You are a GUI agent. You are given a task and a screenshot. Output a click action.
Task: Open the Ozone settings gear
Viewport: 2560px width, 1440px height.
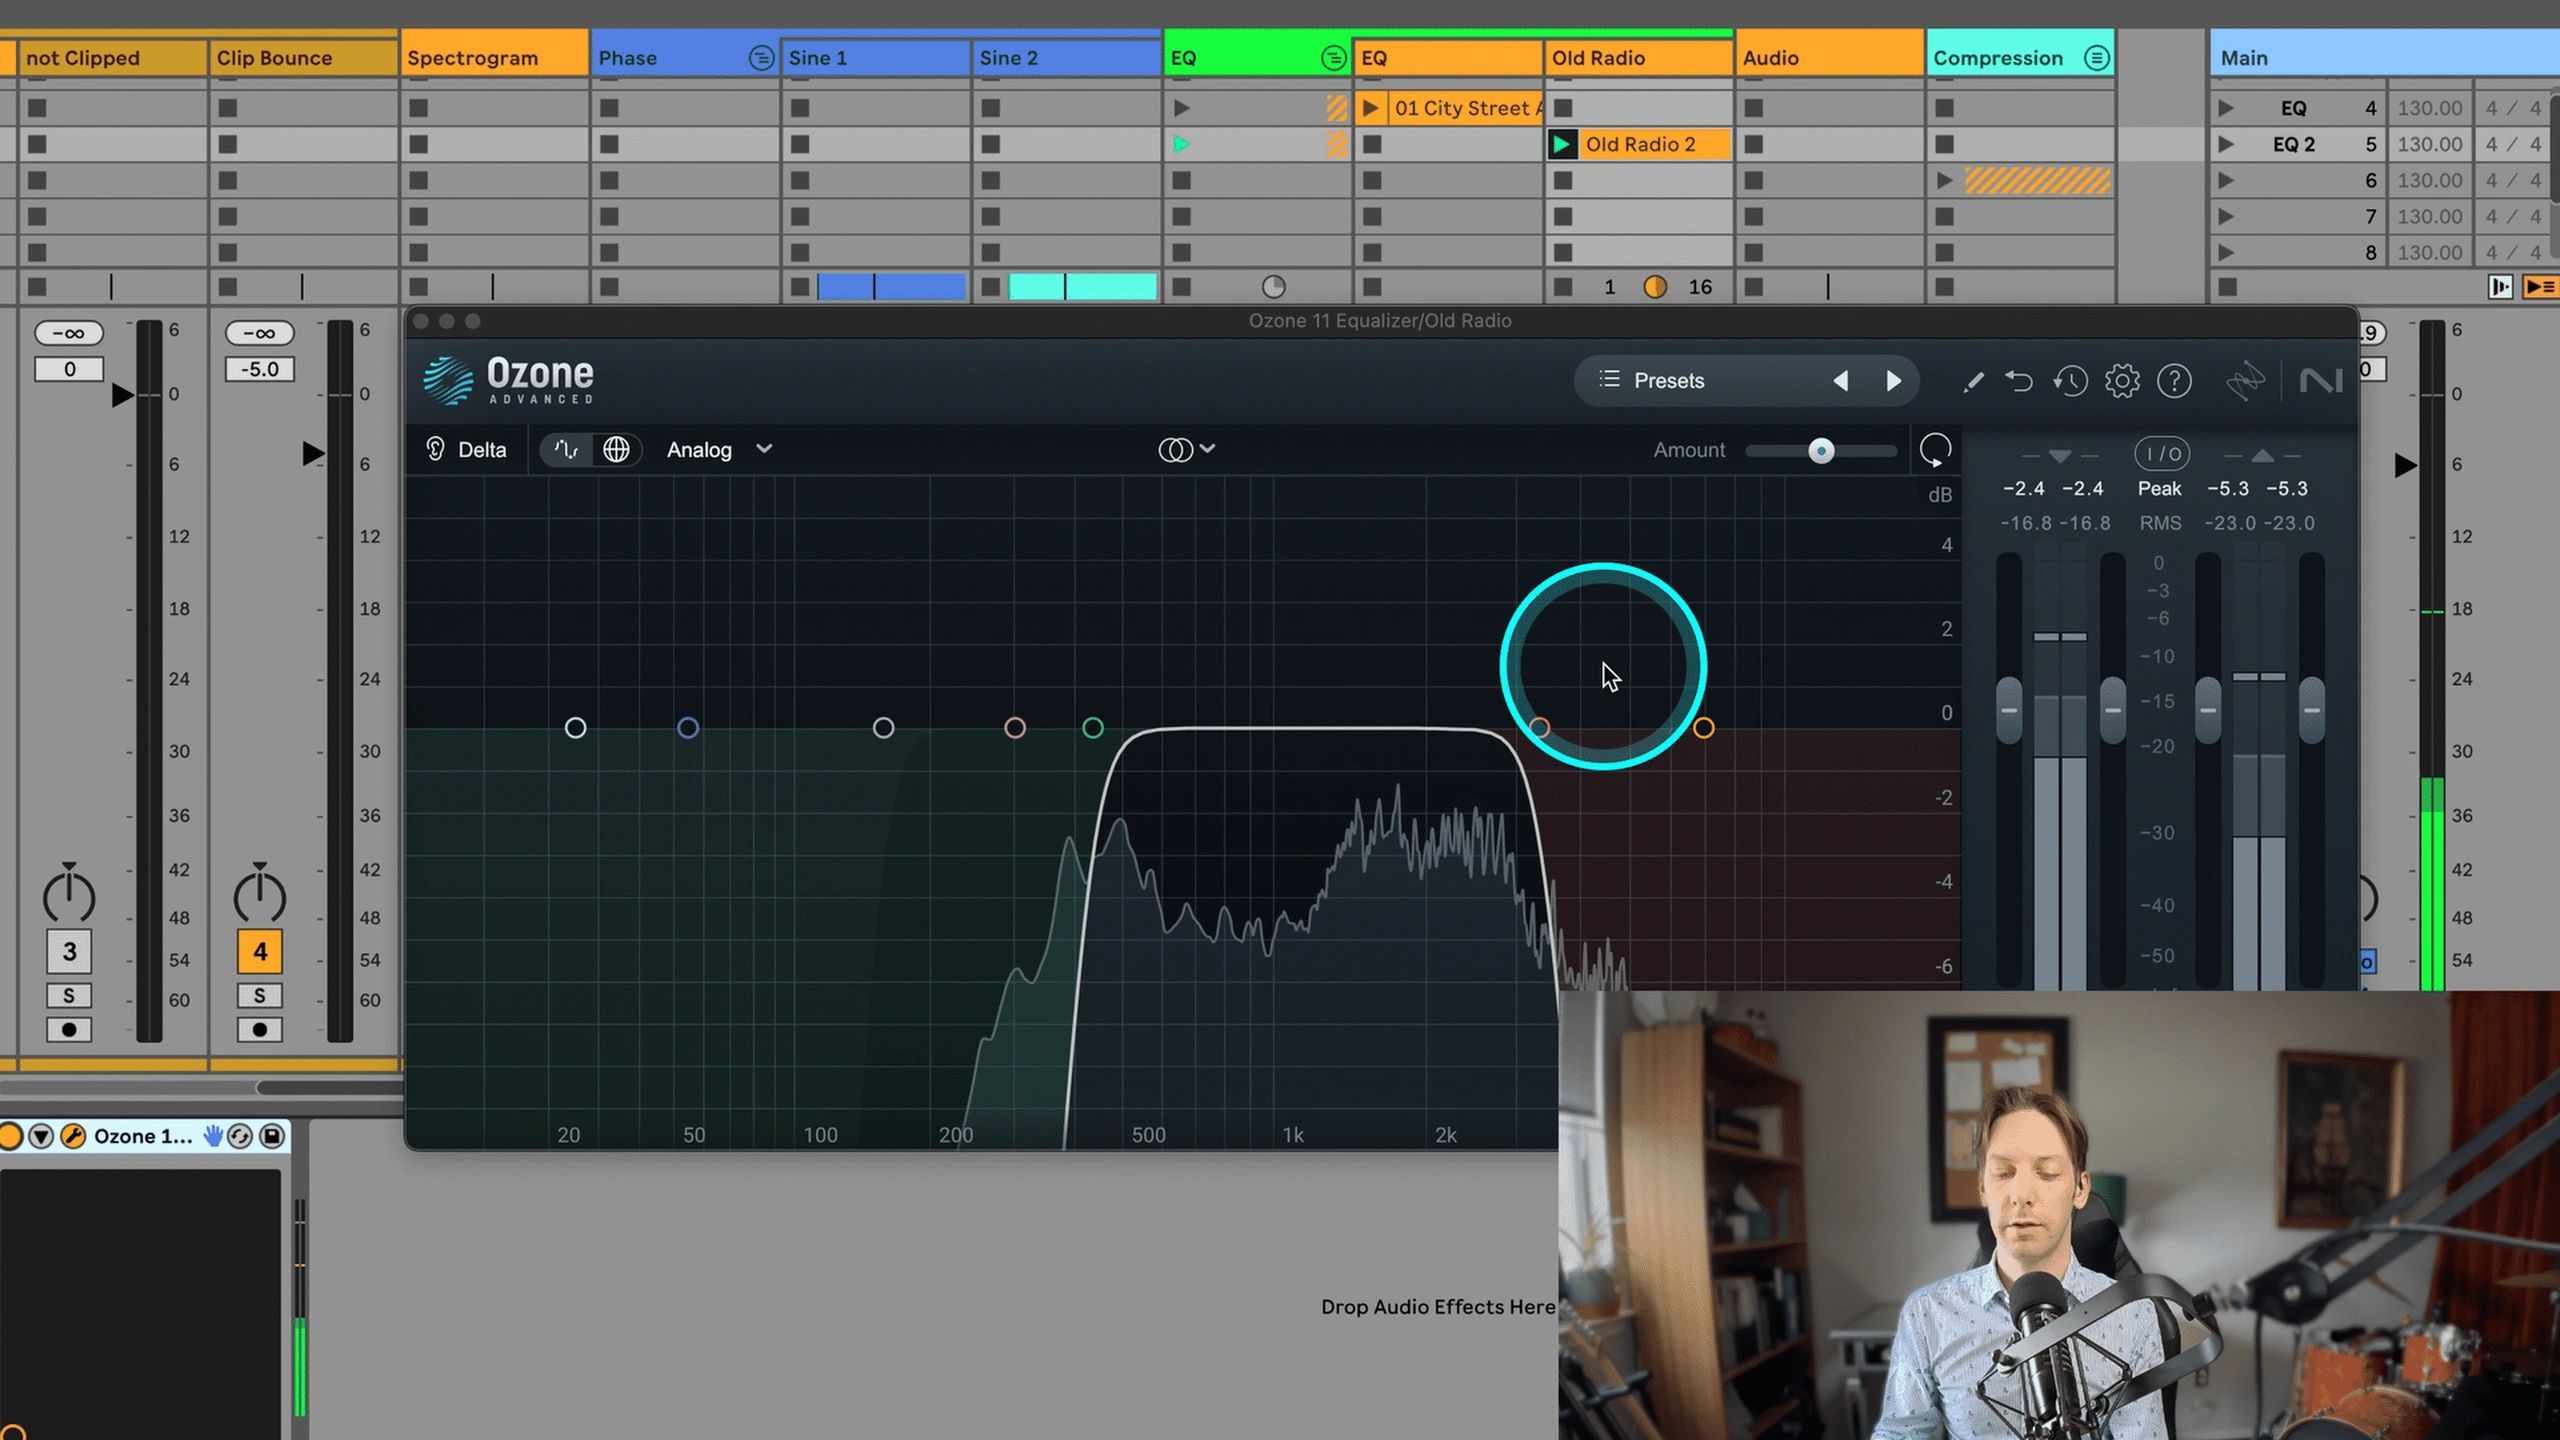(2121, 381)
